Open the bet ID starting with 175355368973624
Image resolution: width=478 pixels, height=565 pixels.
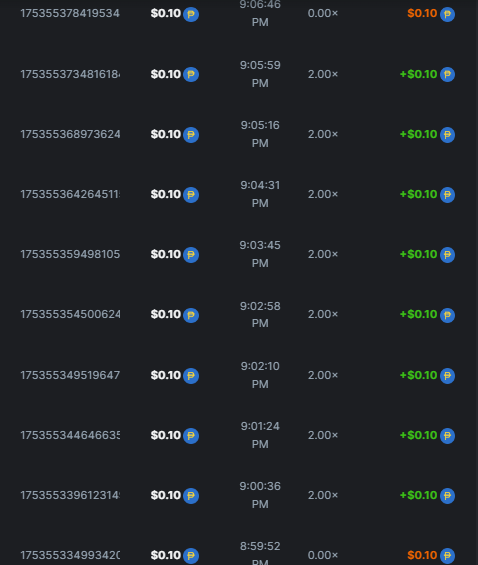tap(70, 134)
